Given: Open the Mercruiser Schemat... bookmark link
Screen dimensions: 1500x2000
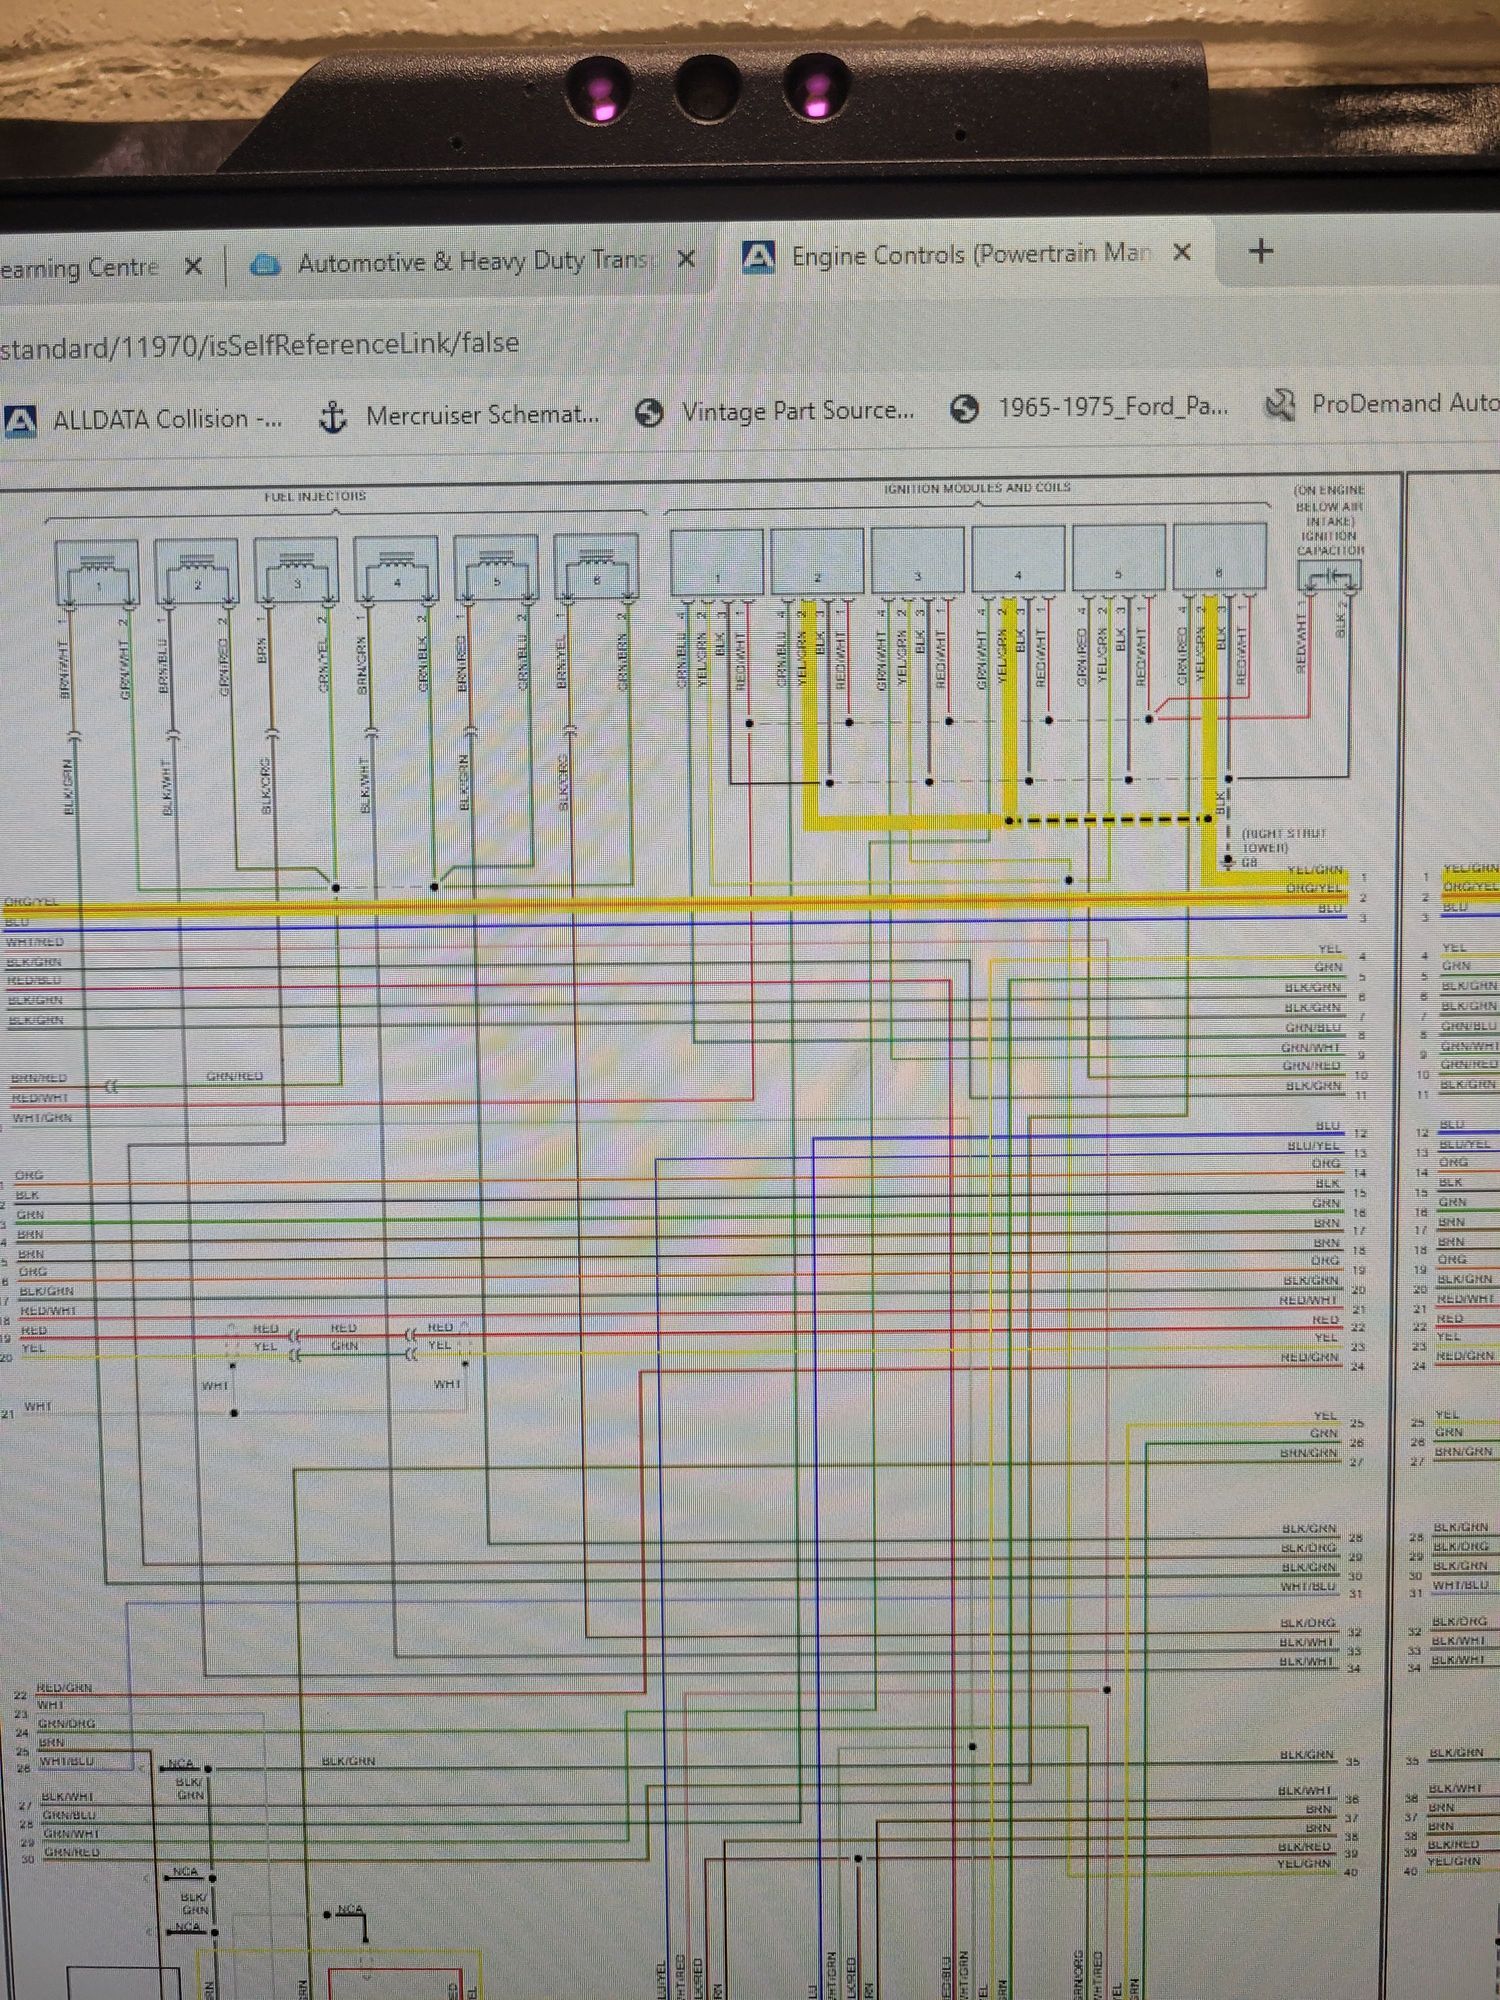Looking at the screenshot, I should coord(482,415).
